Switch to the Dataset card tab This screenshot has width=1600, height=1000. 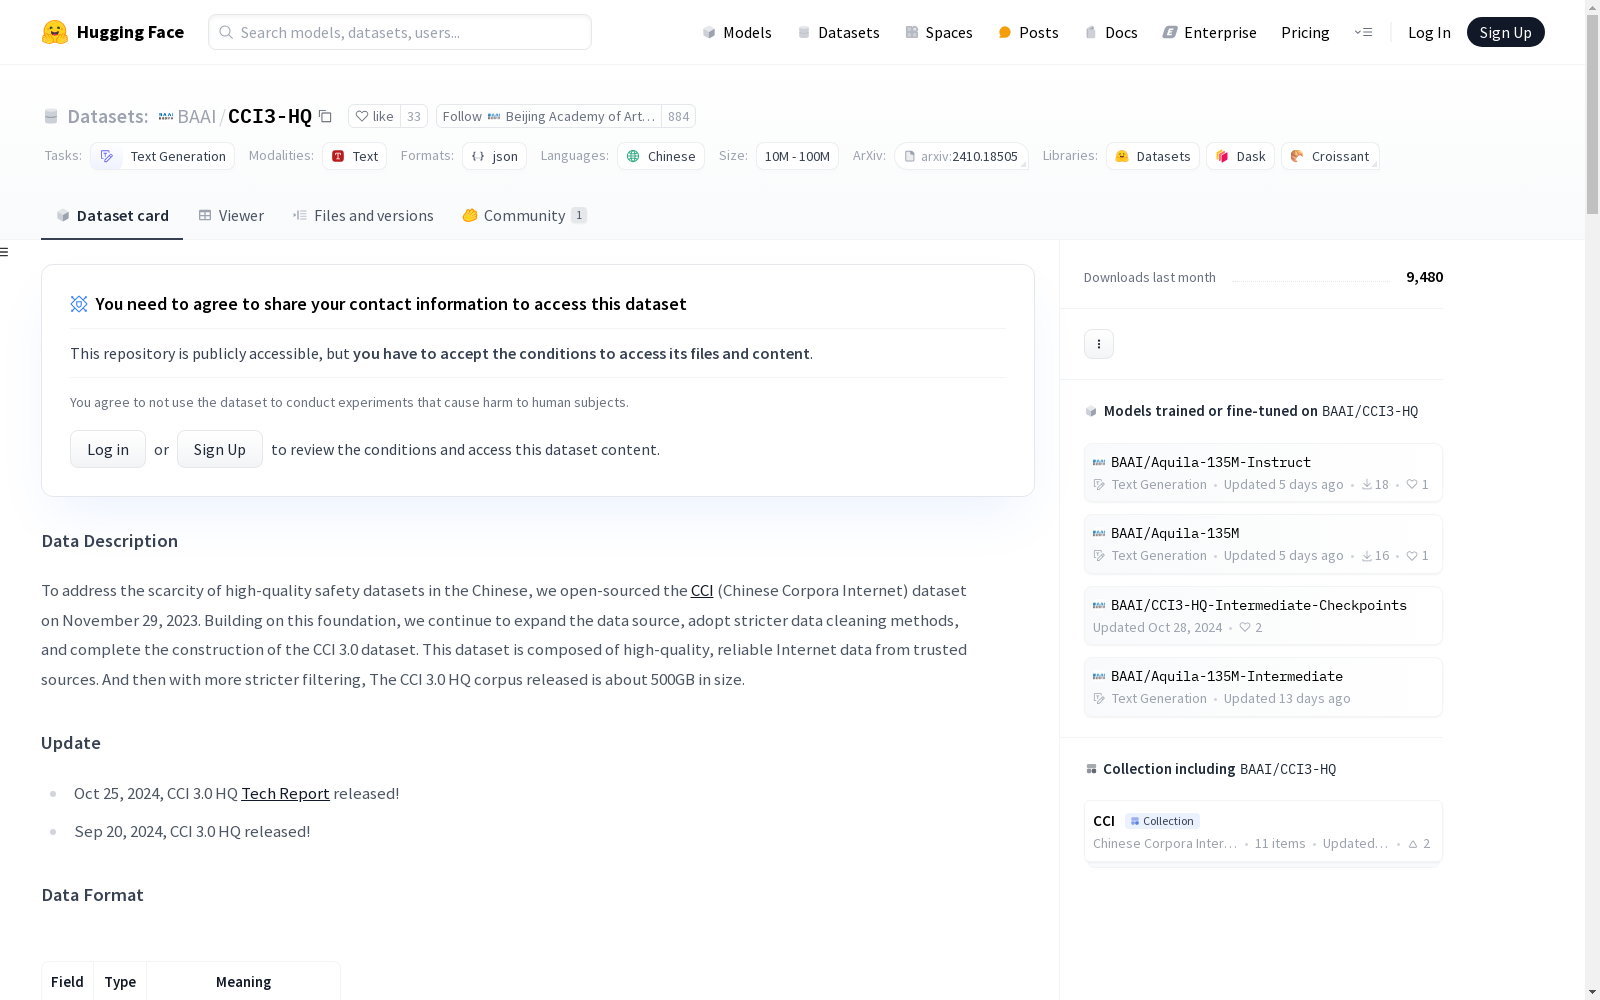(x=112, y=215)
